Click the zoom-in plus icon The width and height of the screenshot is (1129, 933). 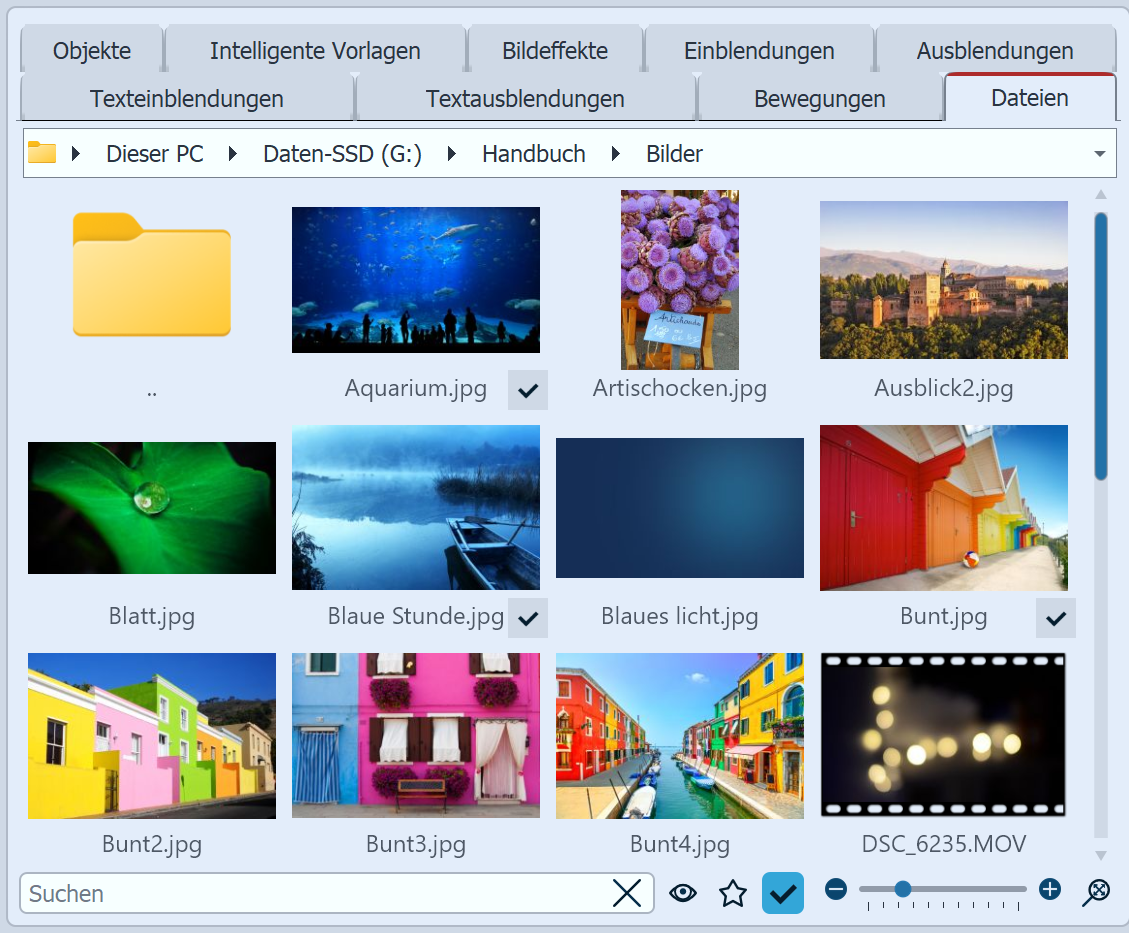1048,889
